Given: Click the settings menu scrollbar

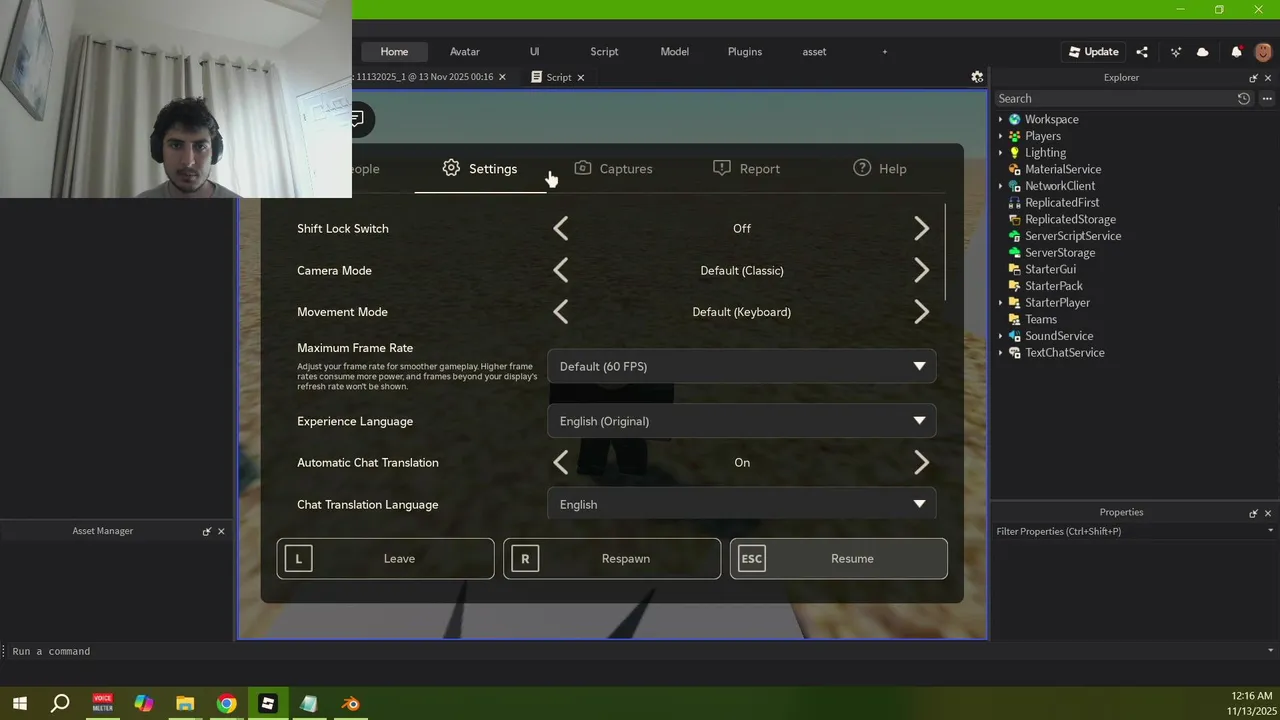Looking at the screenshot, I should pos(945,252).
